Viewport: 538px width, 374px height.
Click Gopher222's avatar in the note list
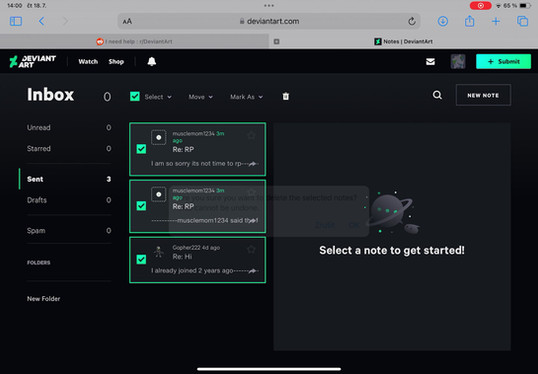(x=159, y=252)
